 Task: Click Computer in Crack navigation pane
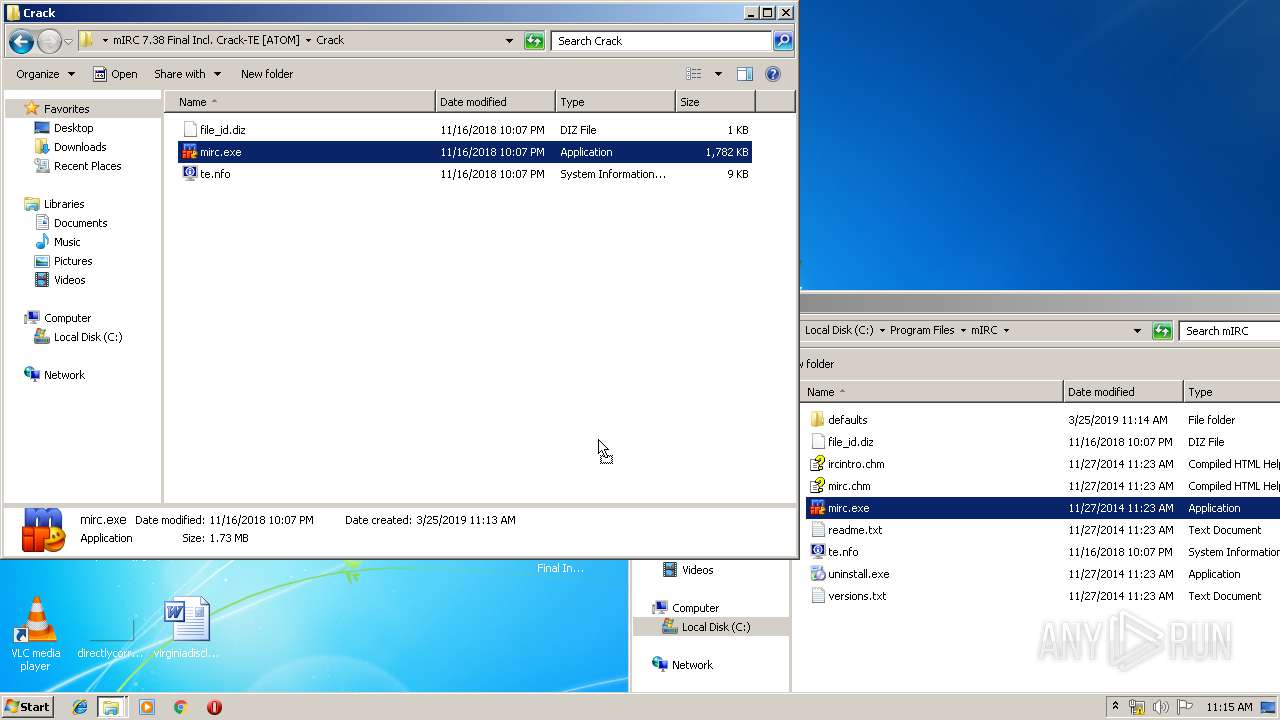[x=67, y=318]
